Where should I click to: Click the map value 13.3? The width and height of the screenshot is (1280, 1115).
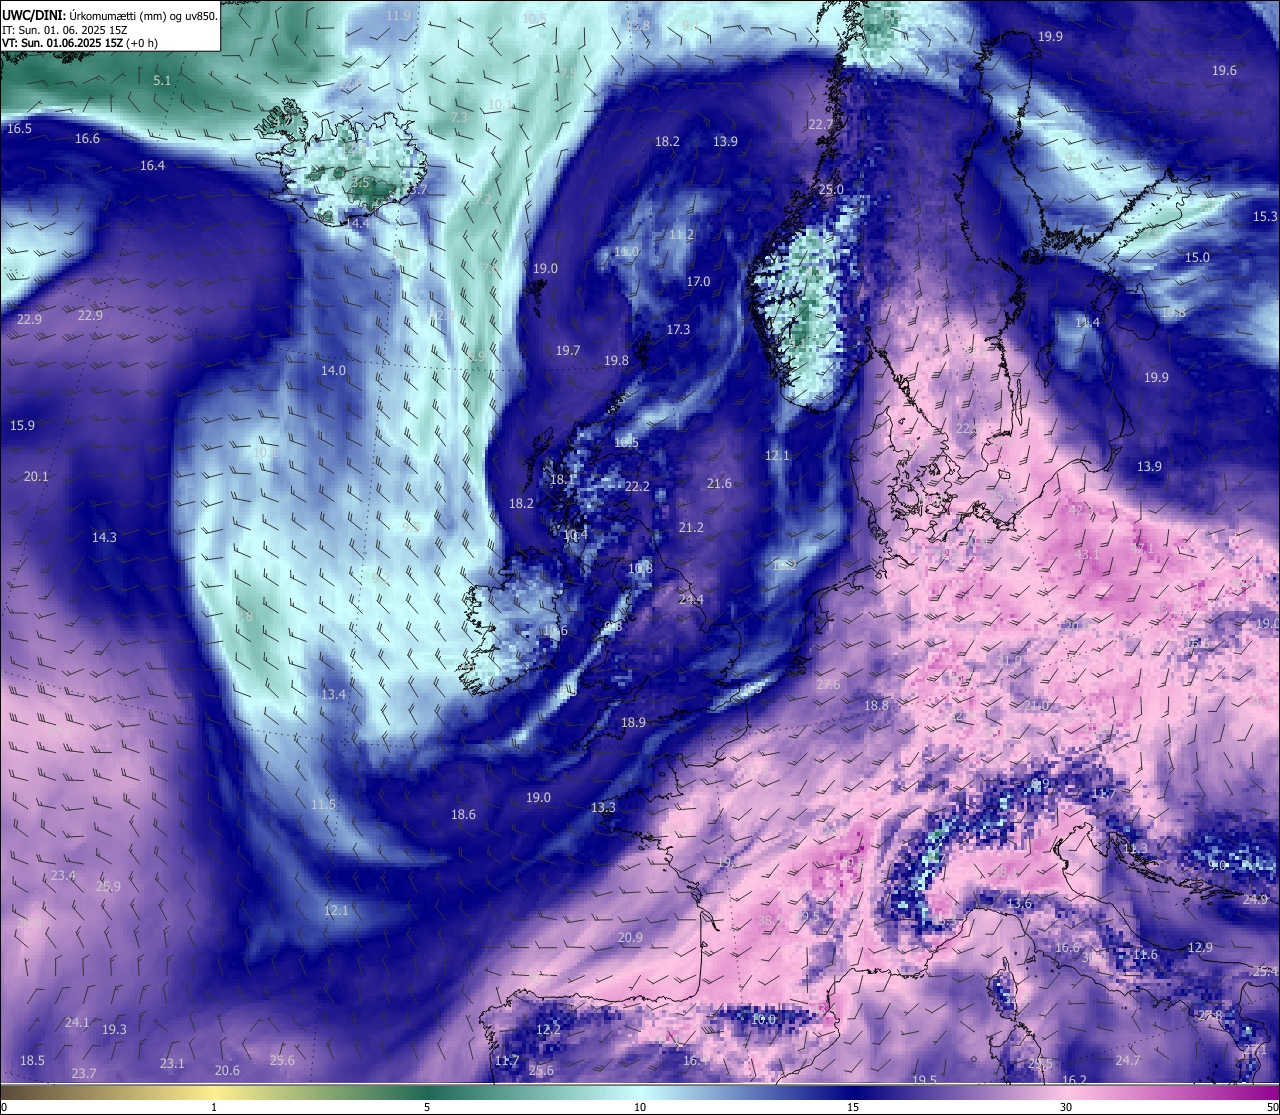point(603,807)
